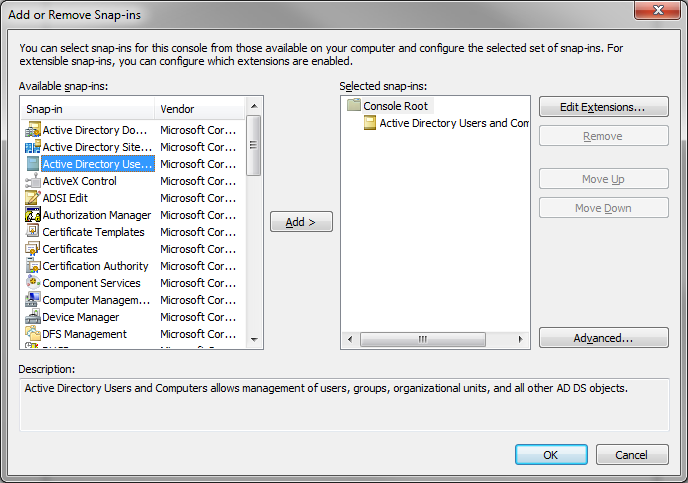This screenshot has height=483, width=688.
Task: Click the ActiveX Control icon
Action: (x=33, y=181)
